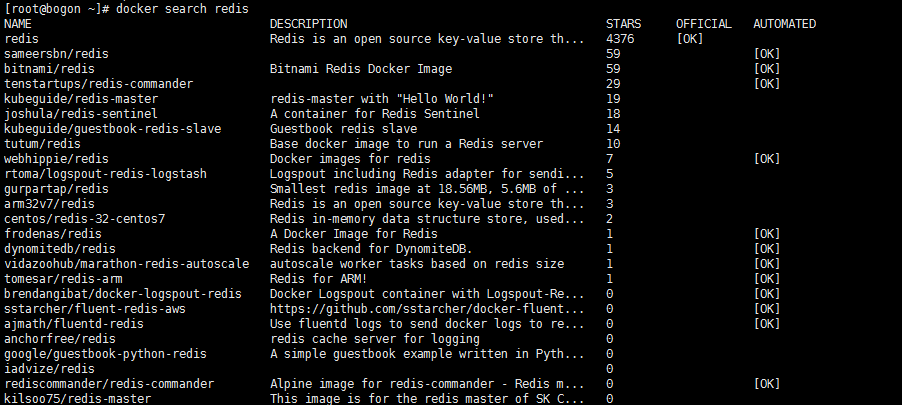Click the tutum/redis image name
902x405 pixels.
tap(42, 143)
